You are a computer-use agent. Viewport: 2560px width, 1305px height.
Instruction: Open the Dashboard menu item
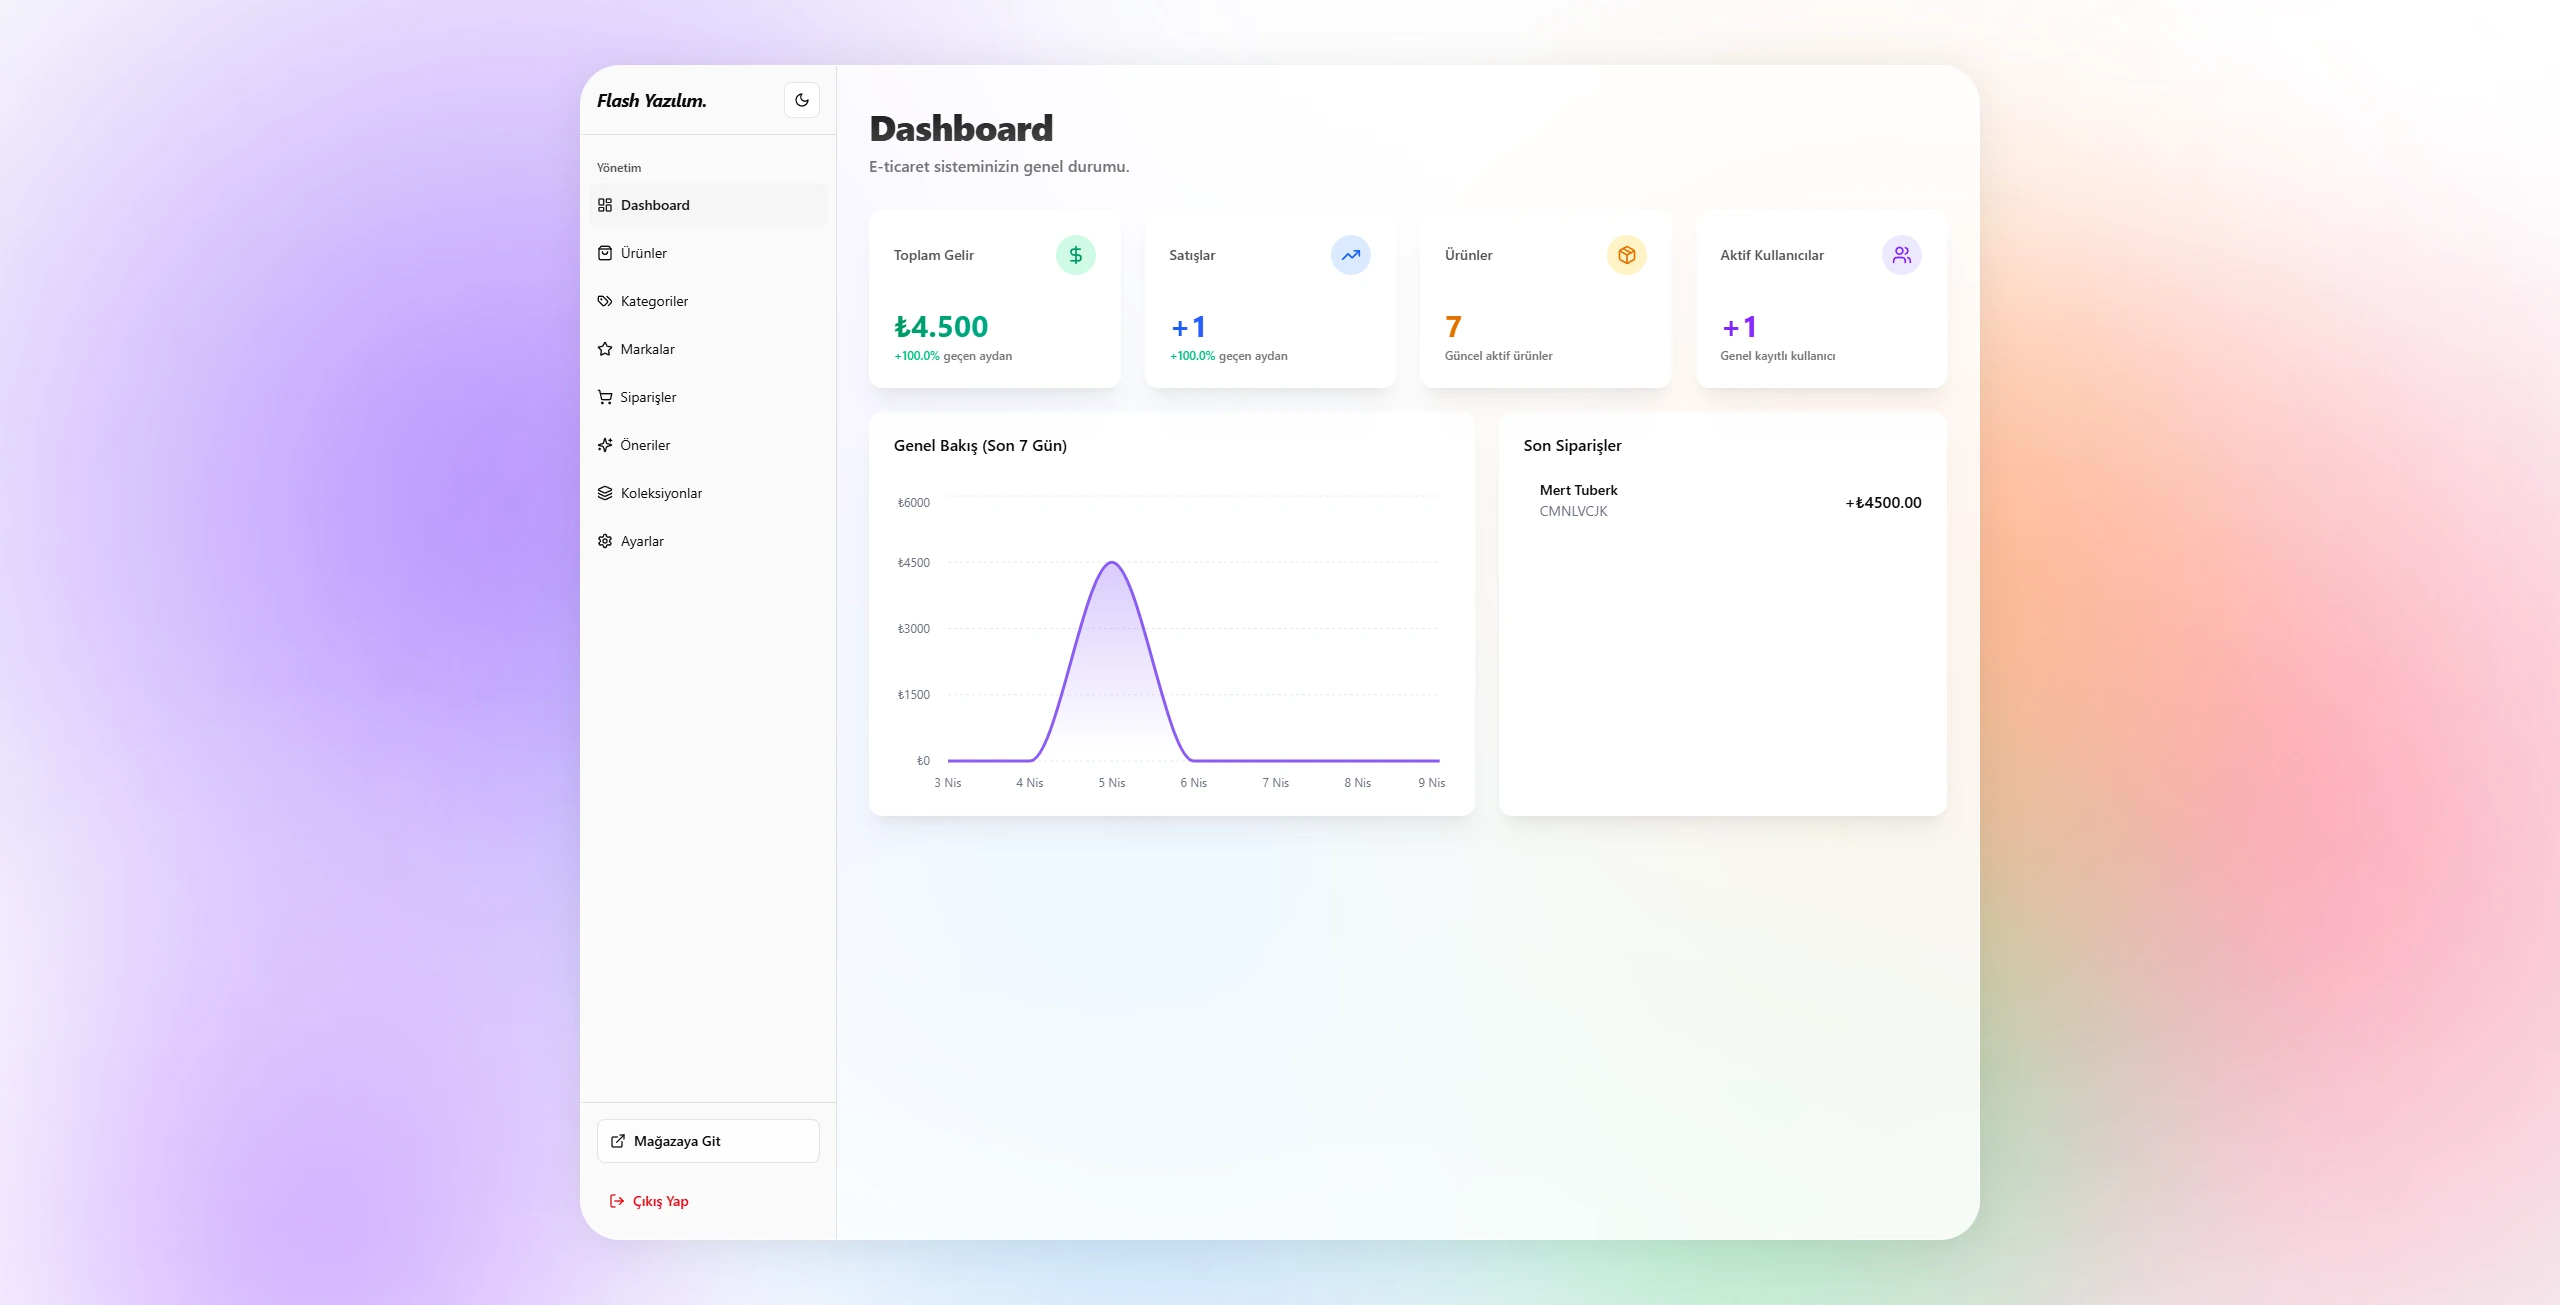tap(655, 205)
